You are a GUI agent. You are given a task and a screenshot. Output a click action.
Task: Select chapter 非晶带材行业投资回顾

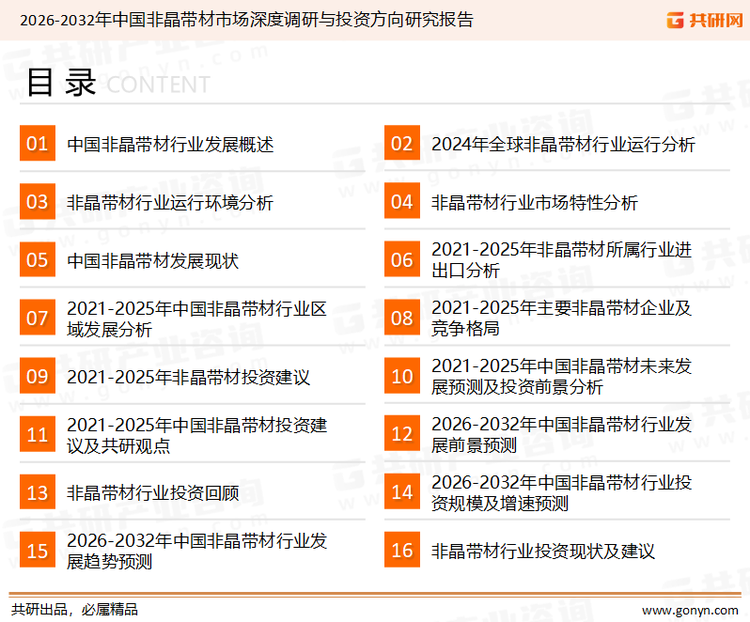coord(153,492)
